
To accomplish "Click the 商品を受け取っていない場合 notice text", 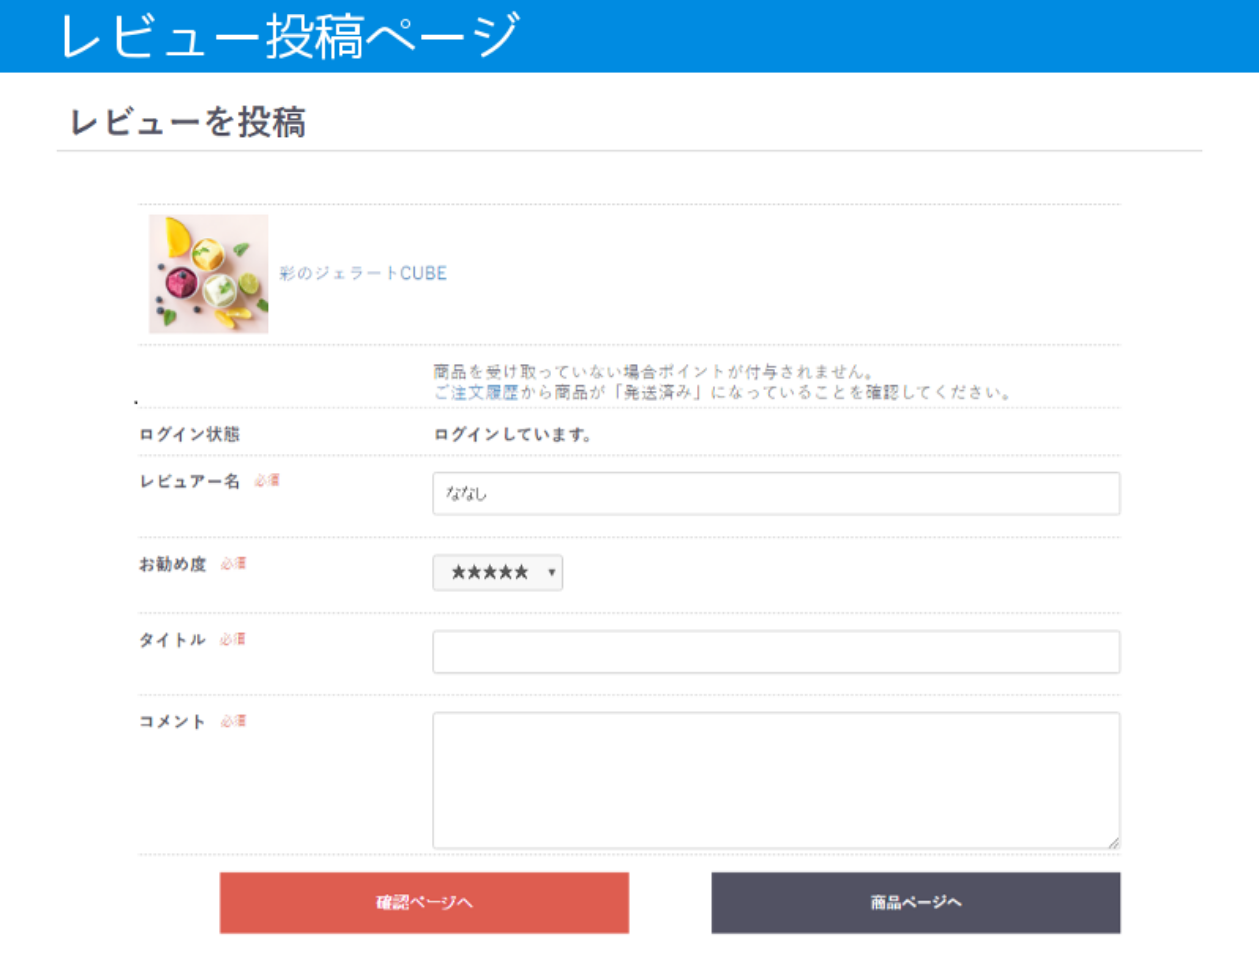I will [x=655, y=372].
